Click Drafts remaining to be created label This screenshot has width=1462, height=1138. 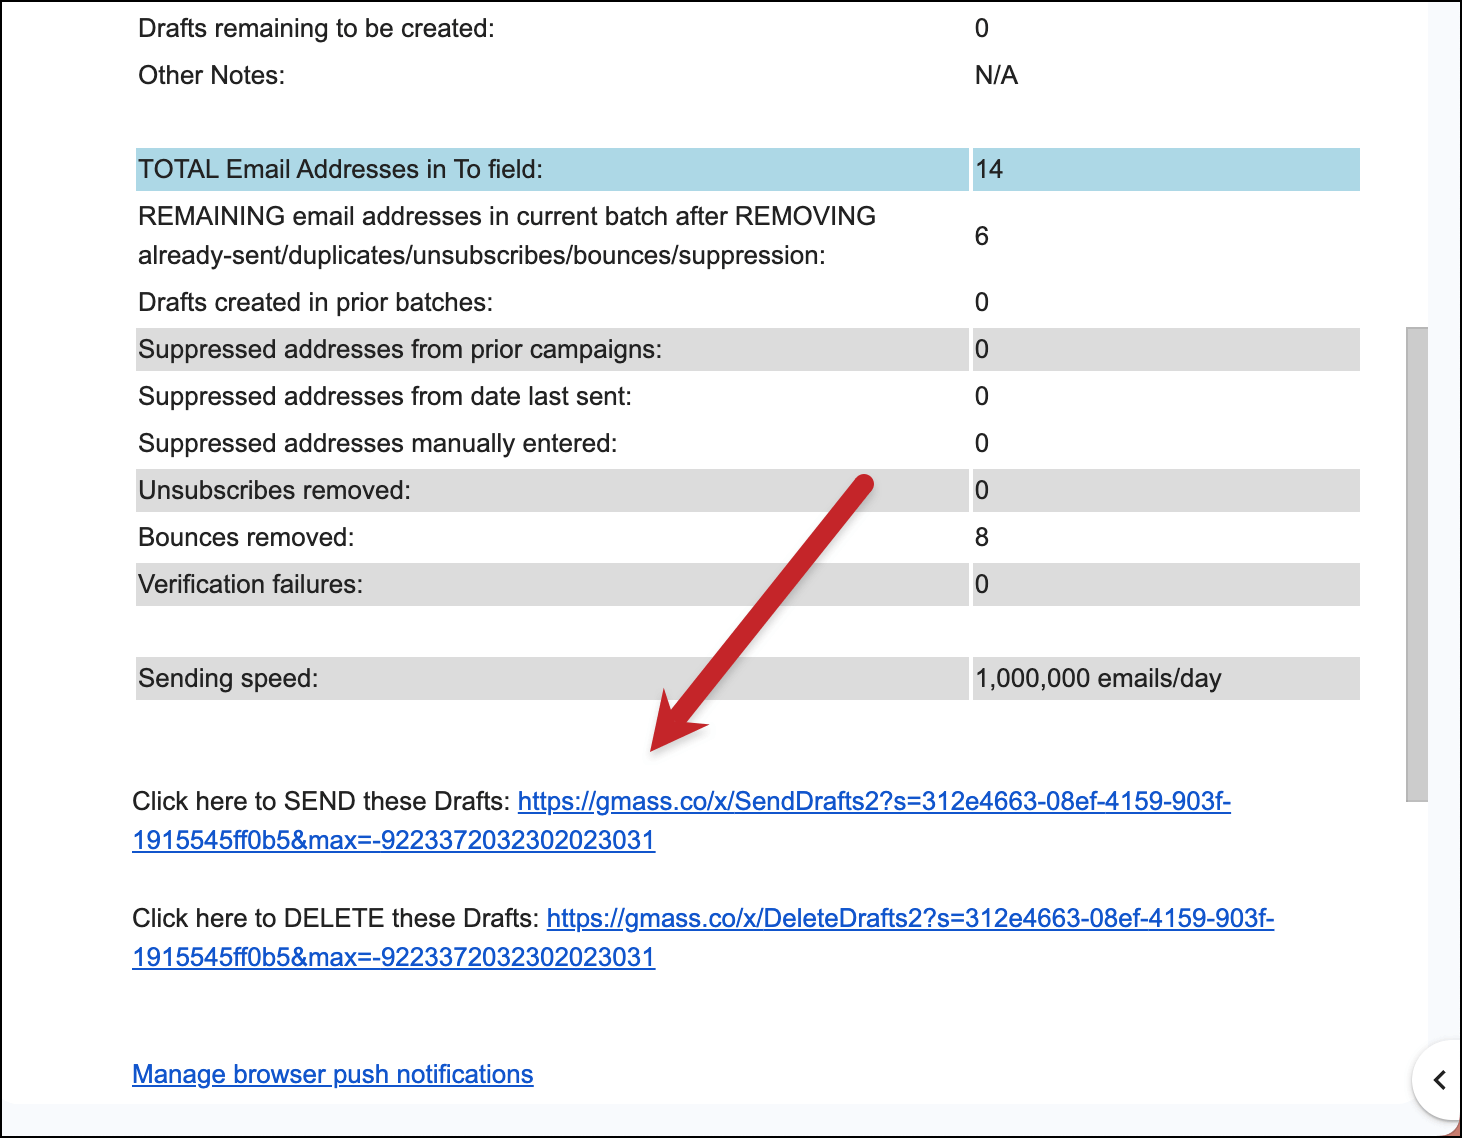click(316, 28)
